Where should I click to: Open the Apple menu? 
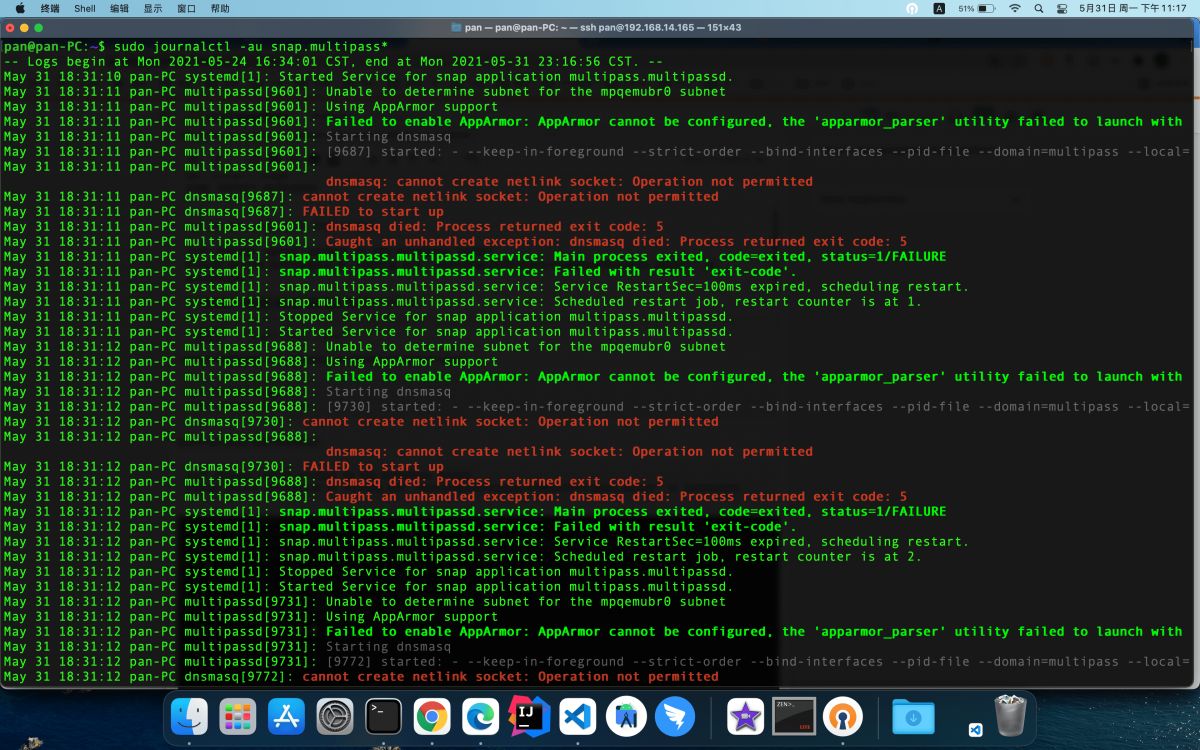pyautogui.click(x=19, y=8)
